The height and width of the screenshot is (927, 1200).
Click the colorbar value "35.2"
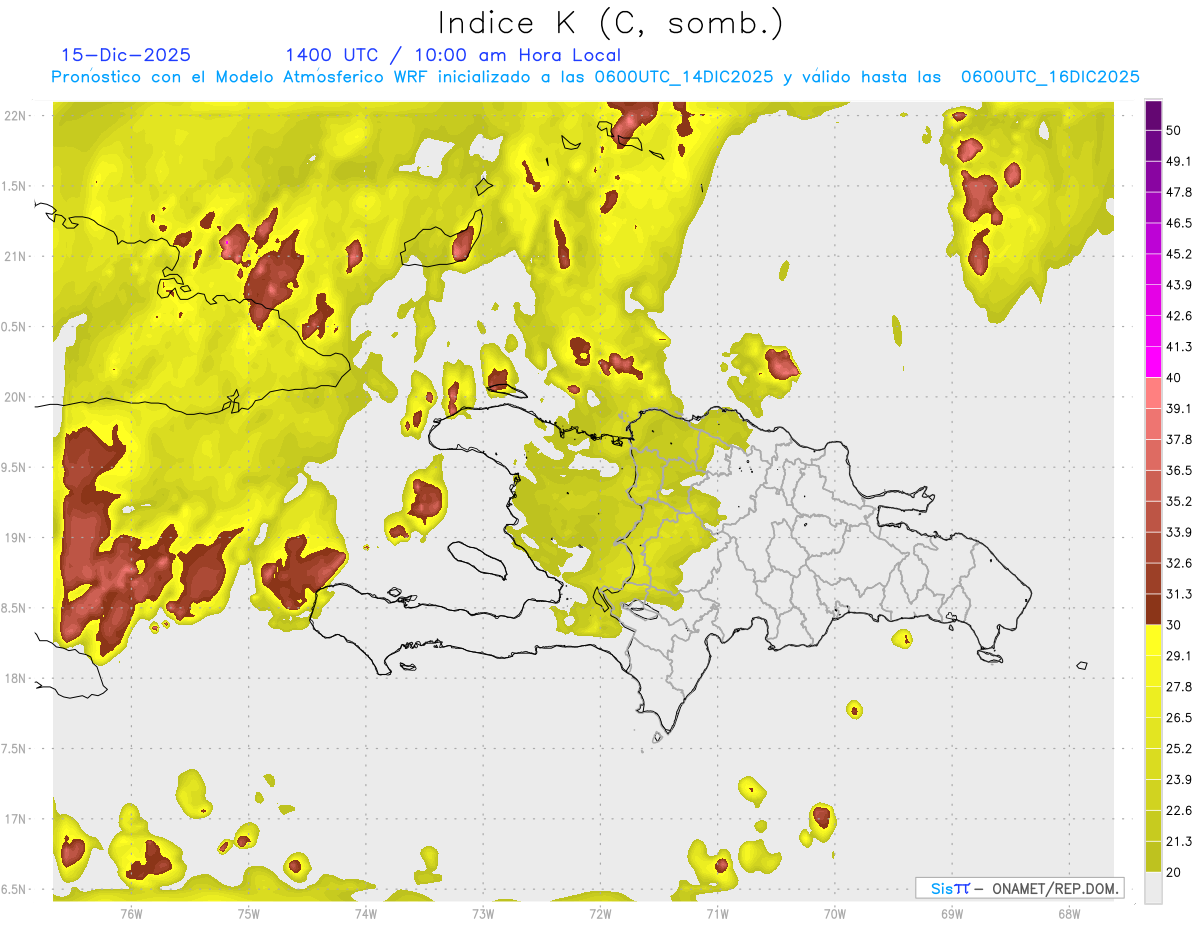1180,501
